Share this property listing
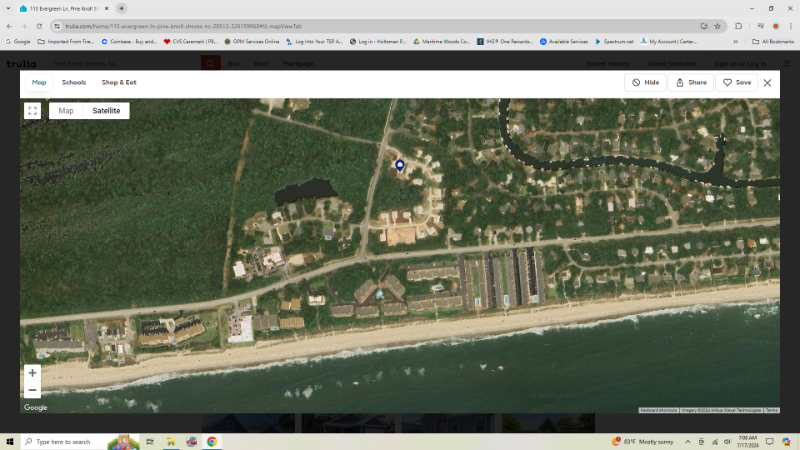 click(691, 83)
